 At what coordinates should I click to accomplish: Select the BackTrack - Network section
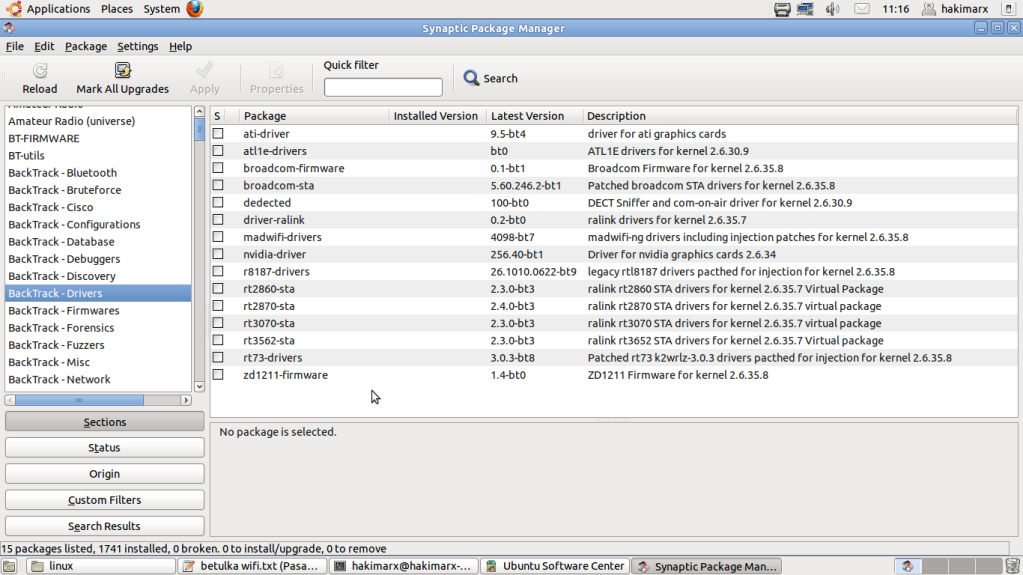click(x=98, y=379)
